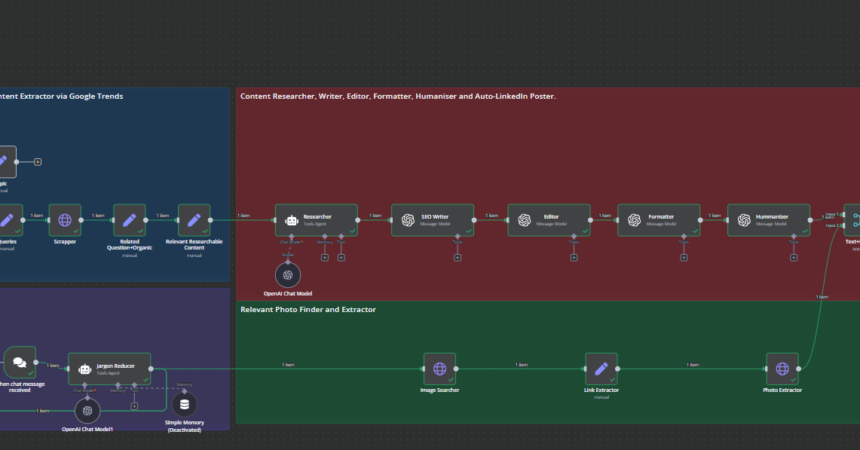This screenshot has width=860, height=450.
Task: Select the Scrapper globe node
Action: point(65,220)
